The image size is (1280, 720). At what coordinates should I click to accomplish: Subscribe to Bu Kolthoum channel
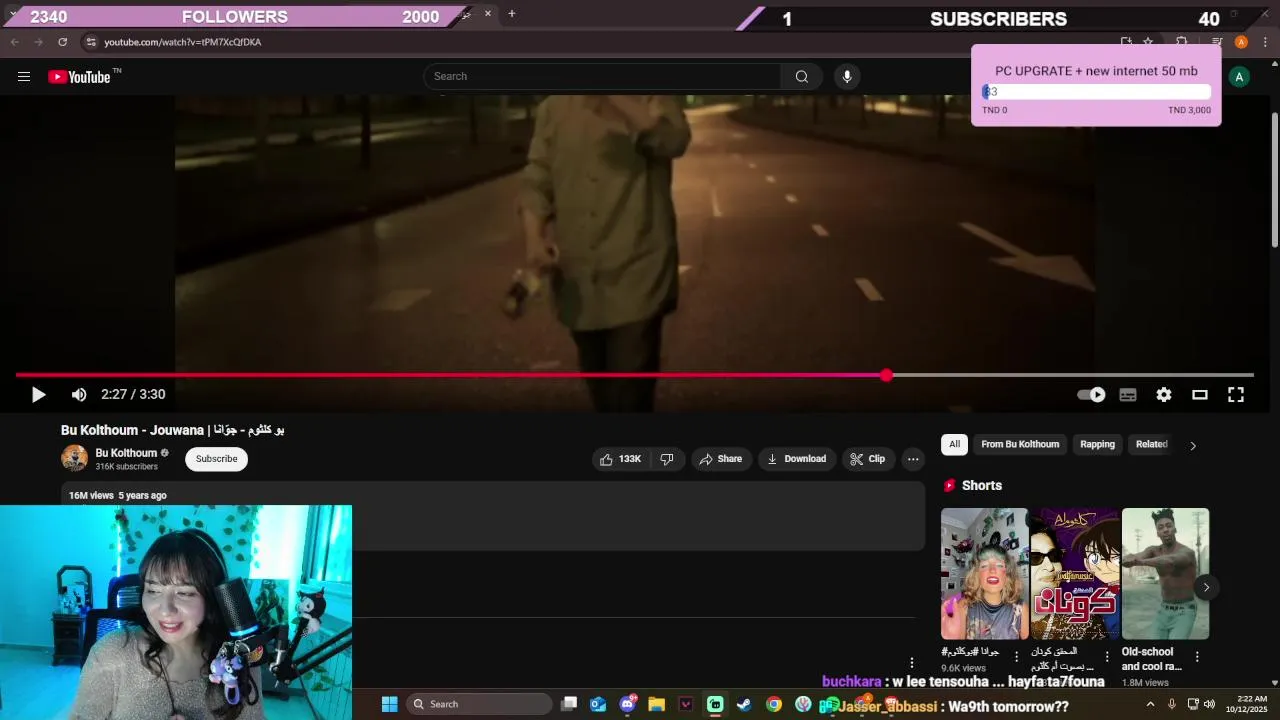[216, 459]
